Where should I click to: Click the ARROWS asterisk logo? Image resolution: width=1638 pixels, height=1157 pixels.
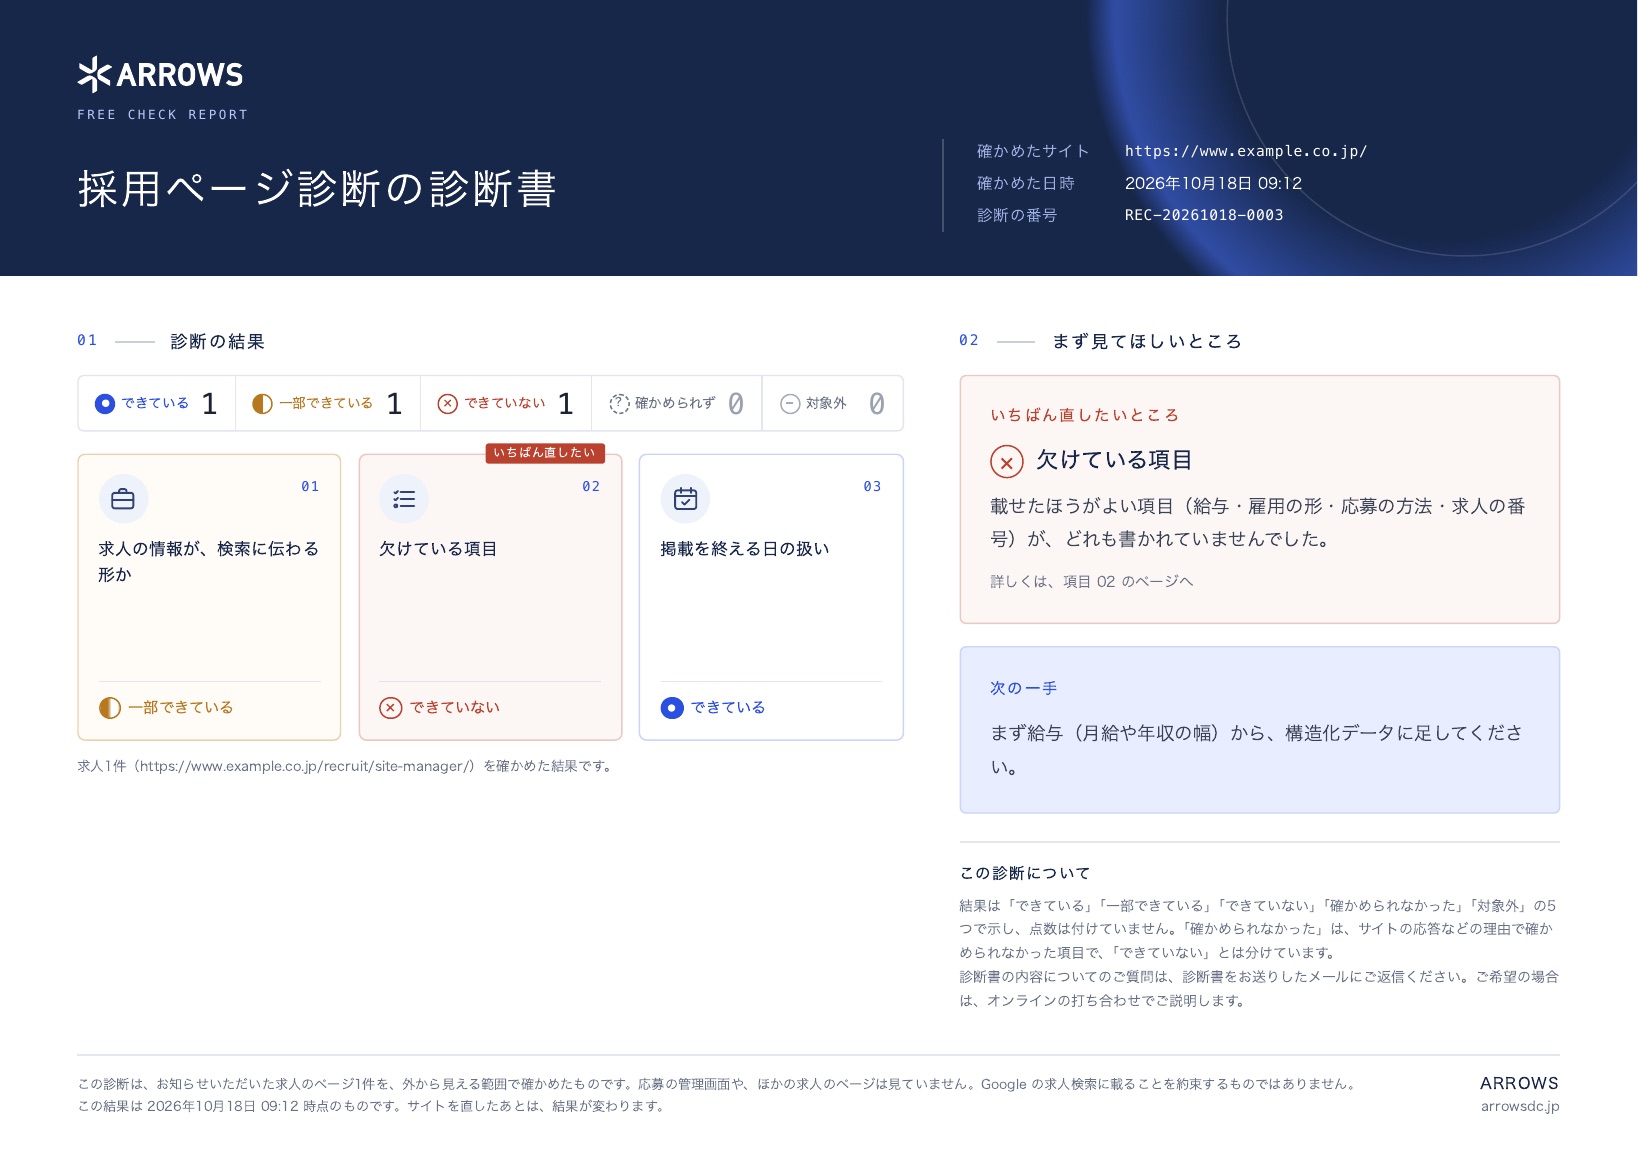[x=94, y=74]
